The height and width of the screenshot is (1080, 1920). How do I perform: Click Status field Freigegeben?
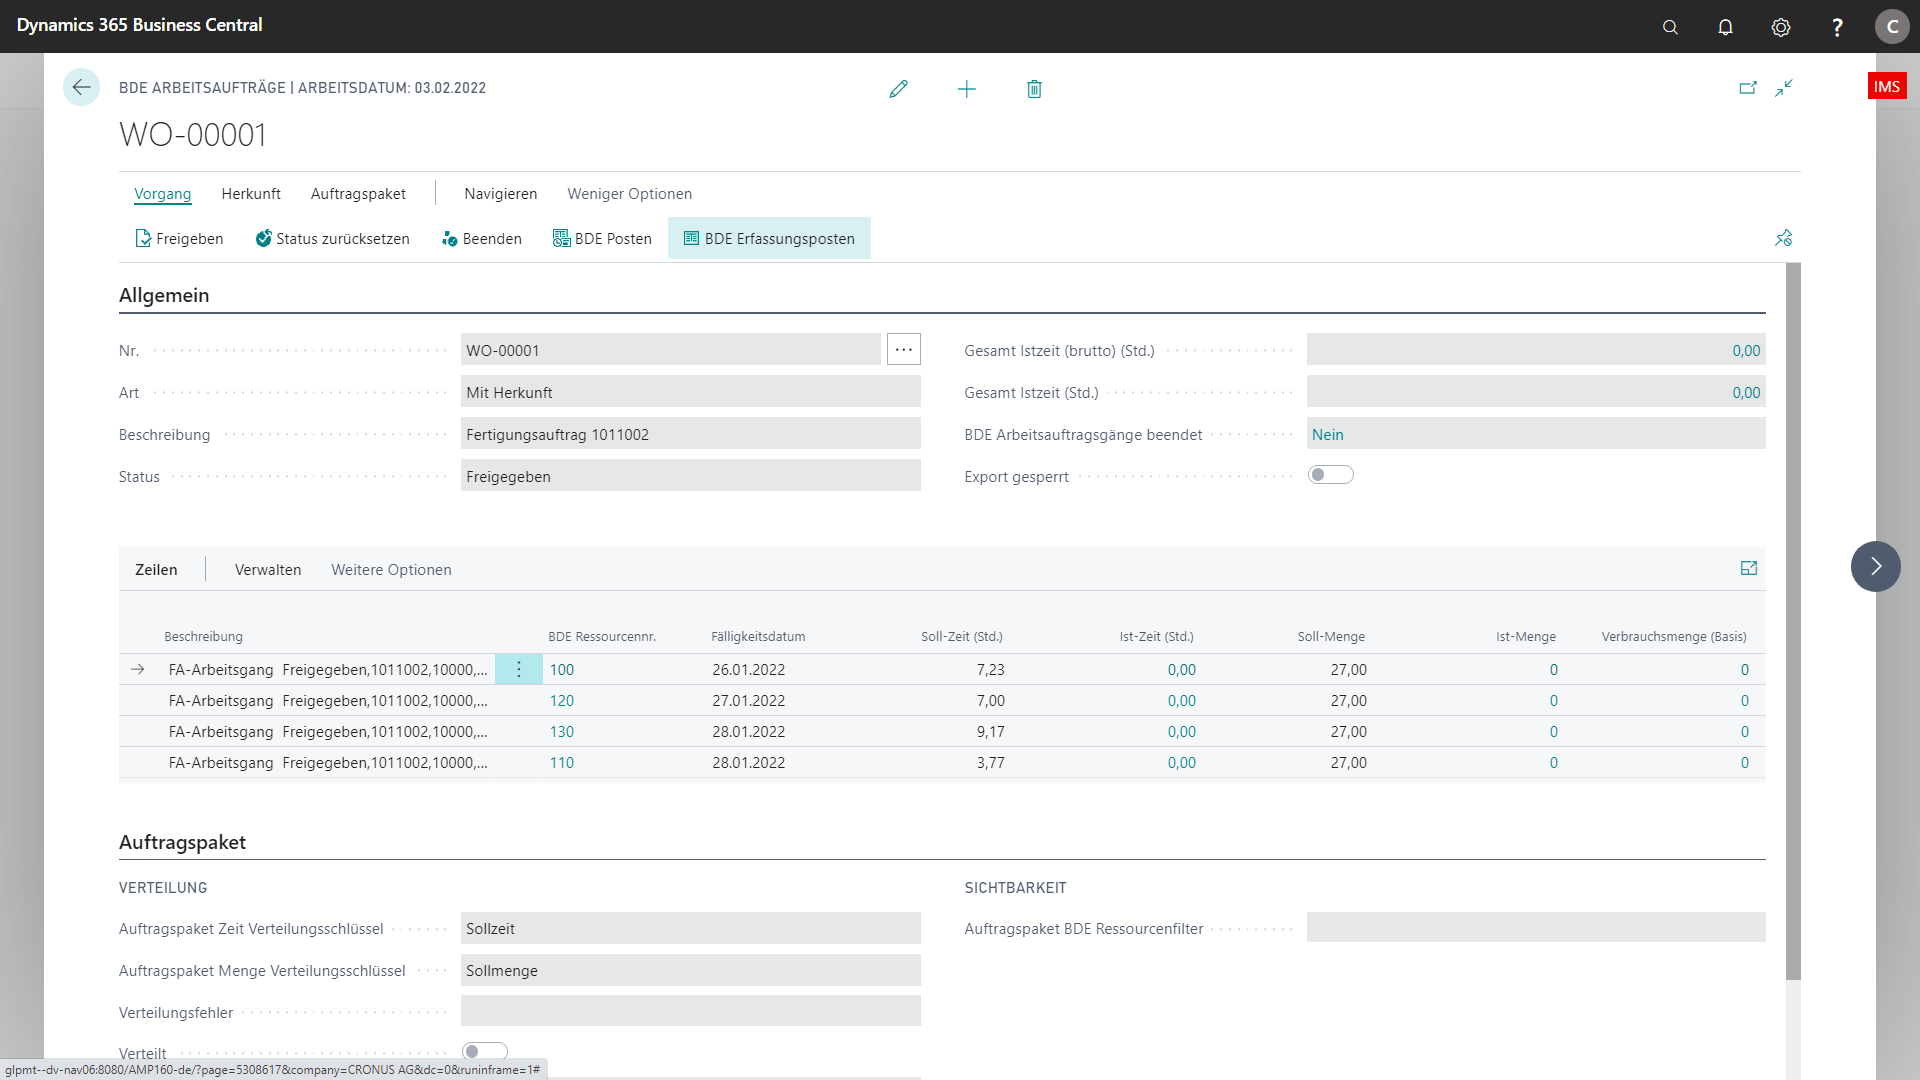(691, 476)
